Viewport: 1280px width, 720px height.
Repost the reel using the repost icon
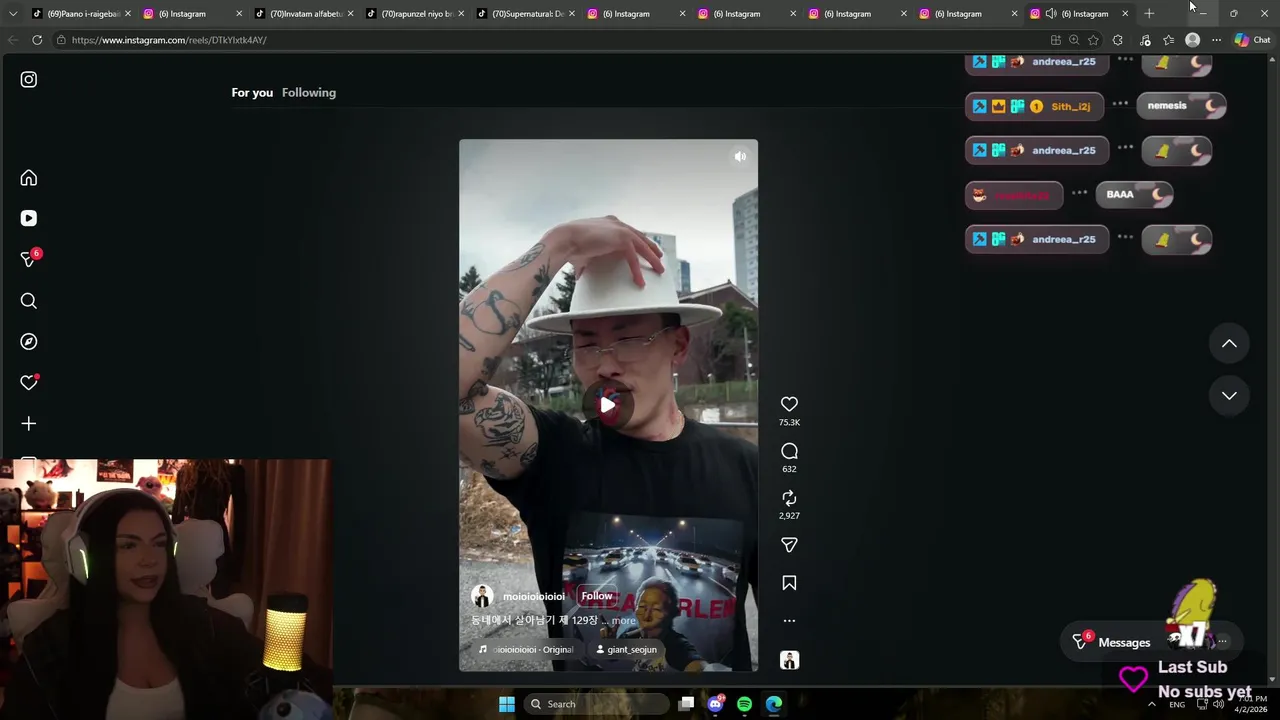[789, 498]
